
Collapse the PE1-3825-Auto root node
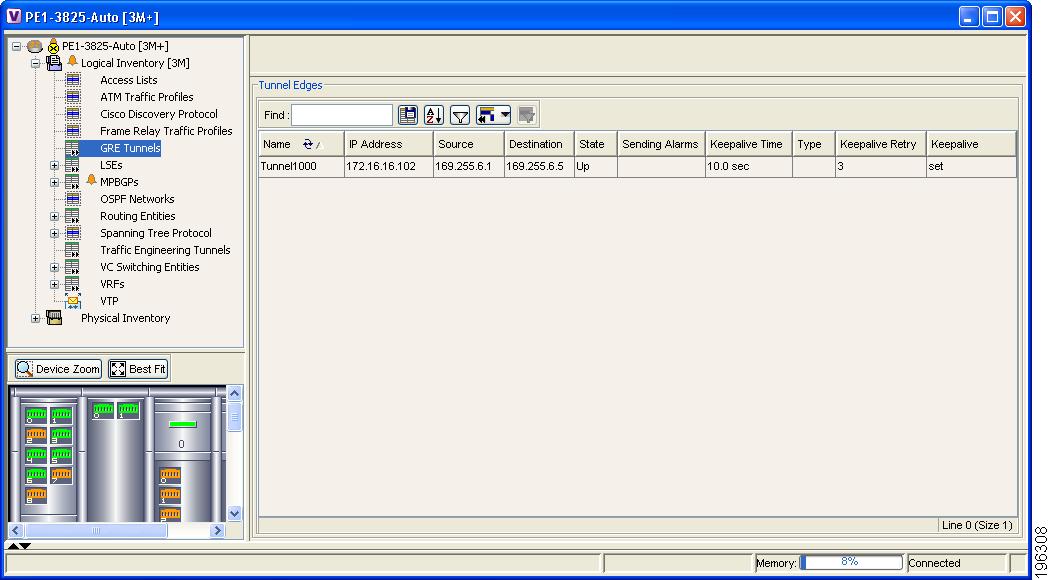[x=17, y=46]
